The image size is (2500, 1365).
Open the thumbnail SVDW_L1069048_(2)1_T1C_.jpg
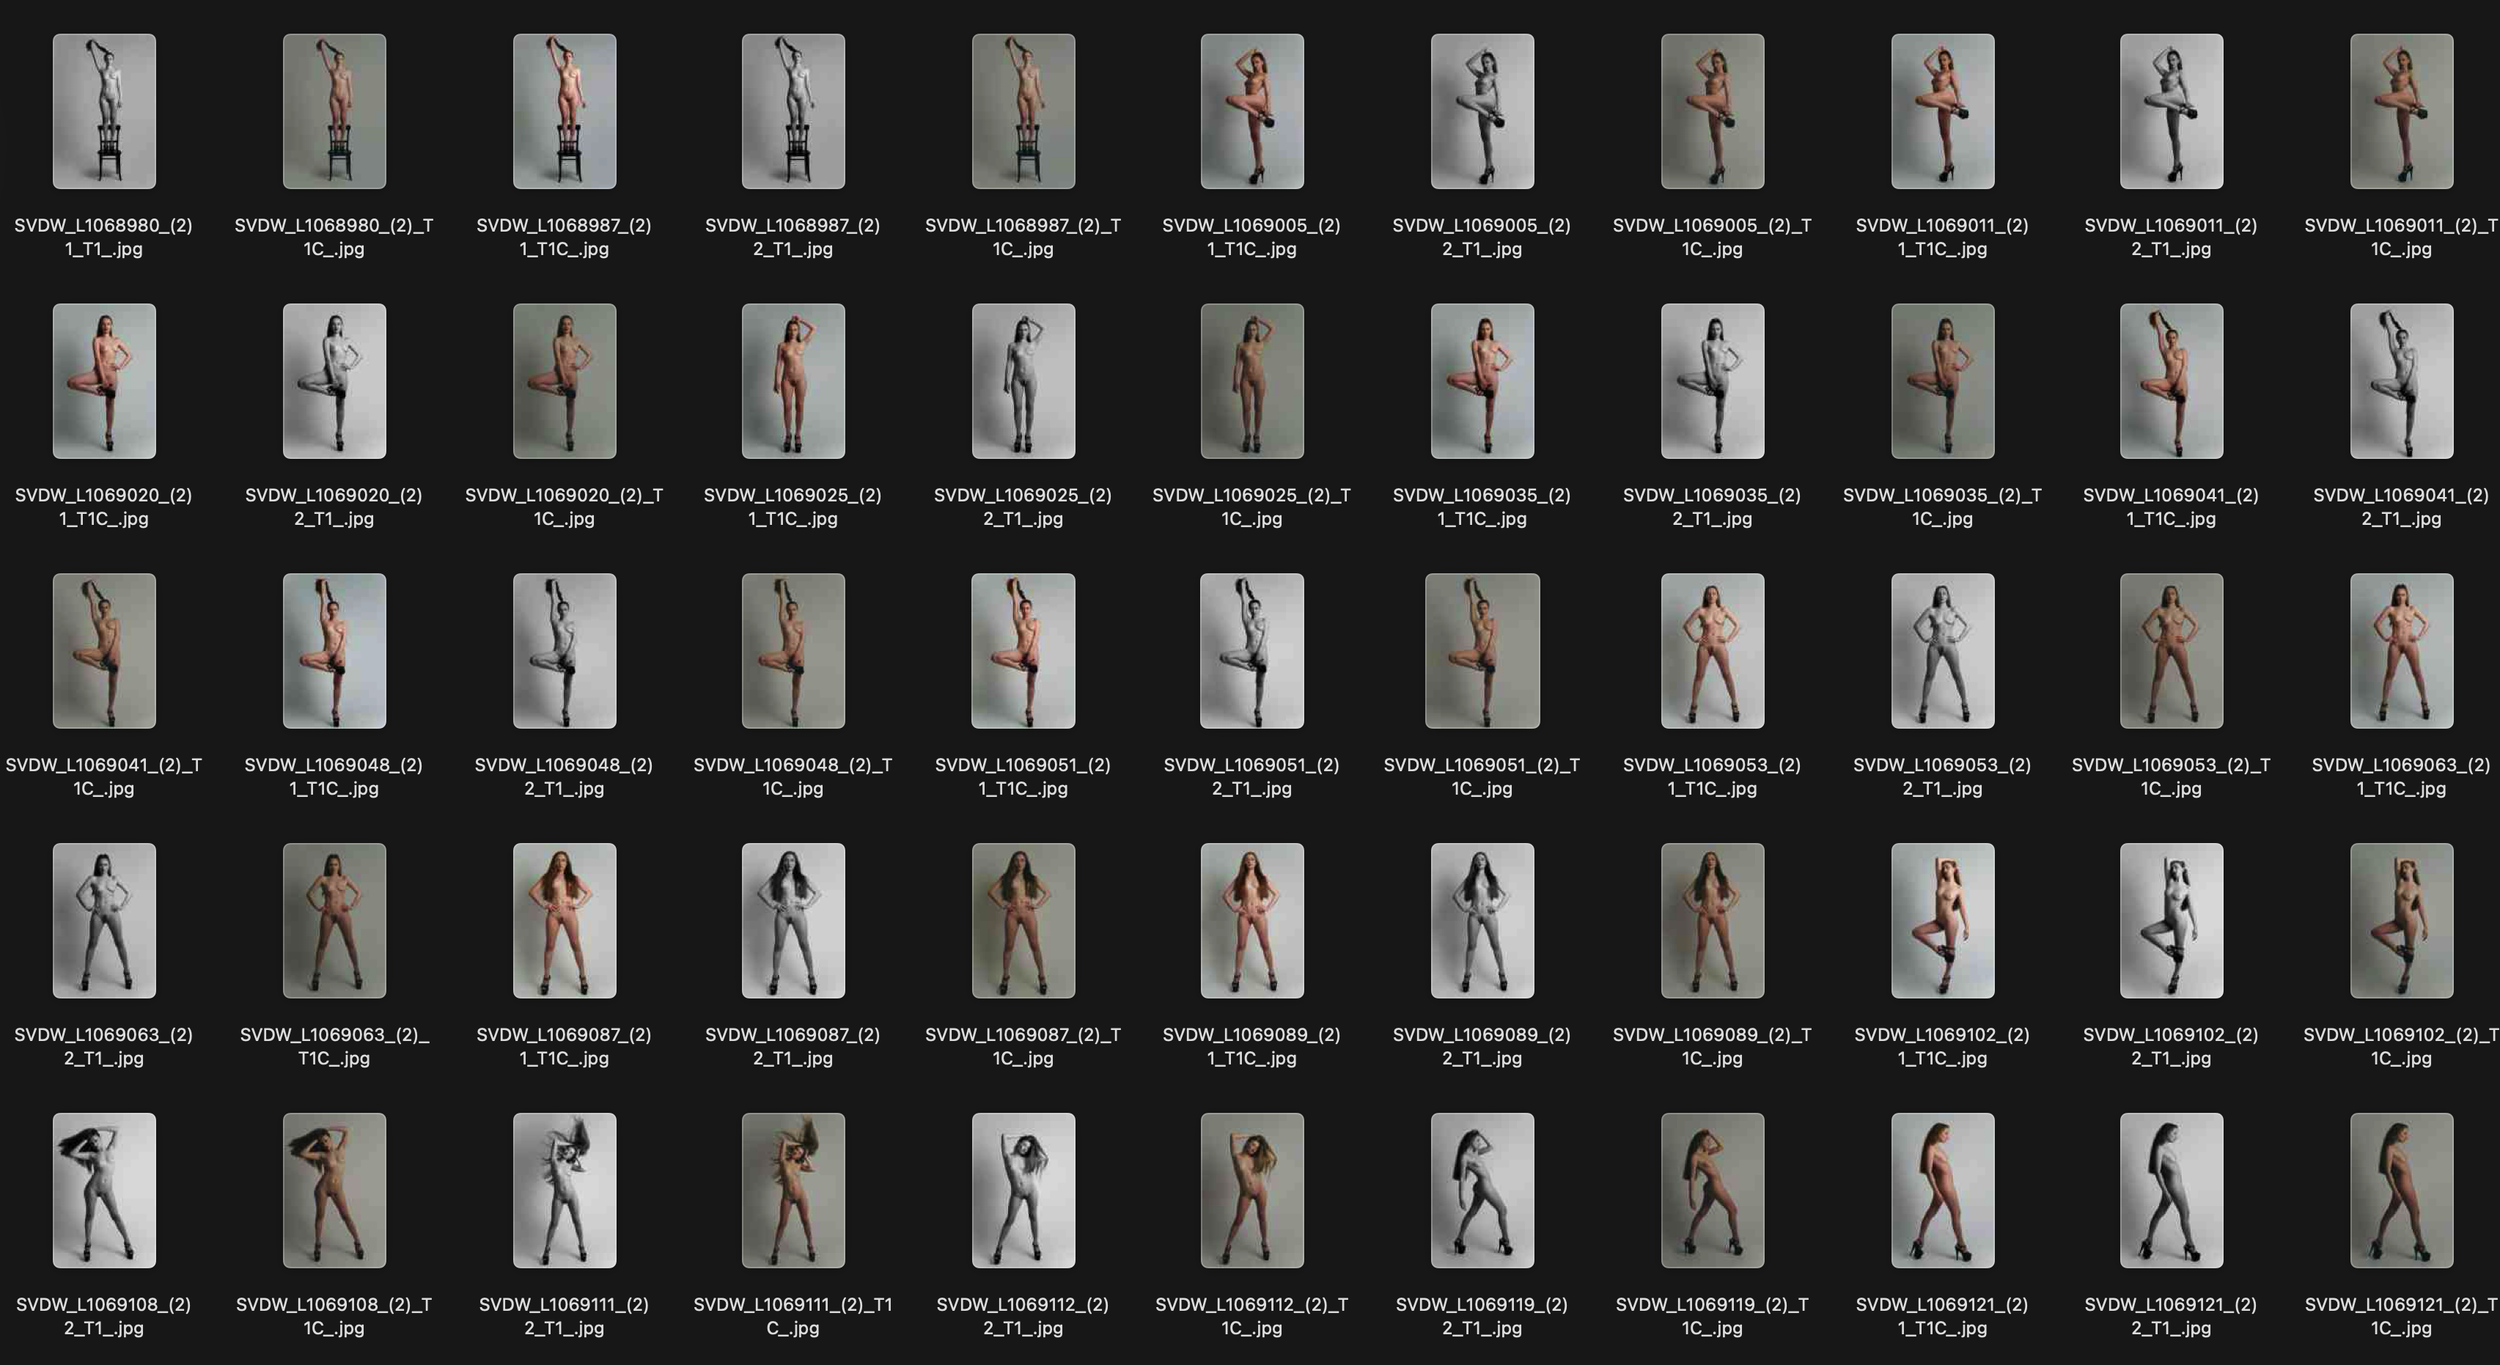click(x=335, y=650)
